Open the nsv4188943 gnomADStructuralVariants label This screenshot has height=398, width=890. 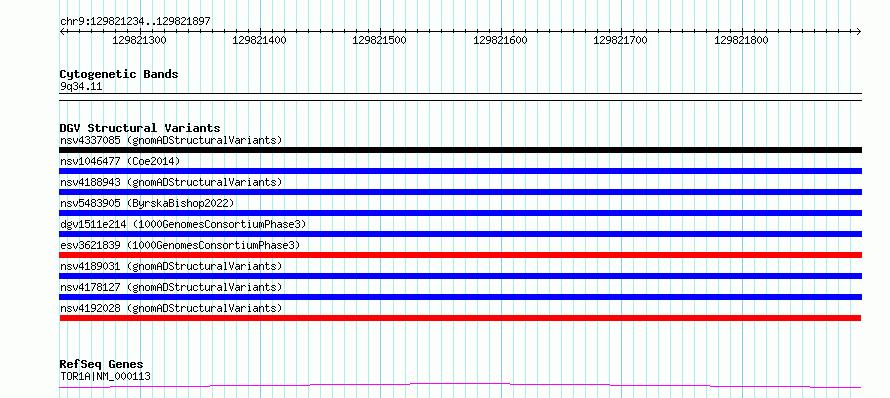tap(171, 182)
